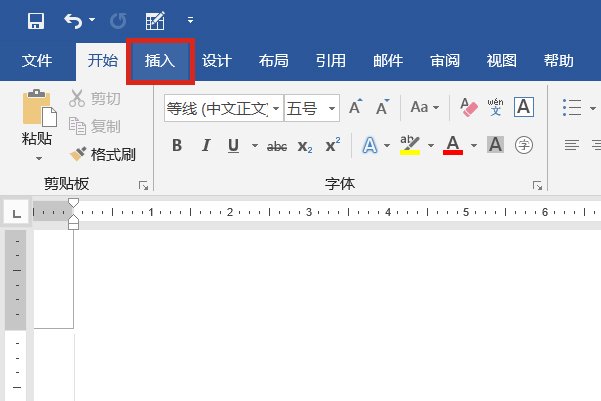Open the Text Effects dropdown arrow
The height and width of the screenshot is (401, 601).
click(387, 146)
